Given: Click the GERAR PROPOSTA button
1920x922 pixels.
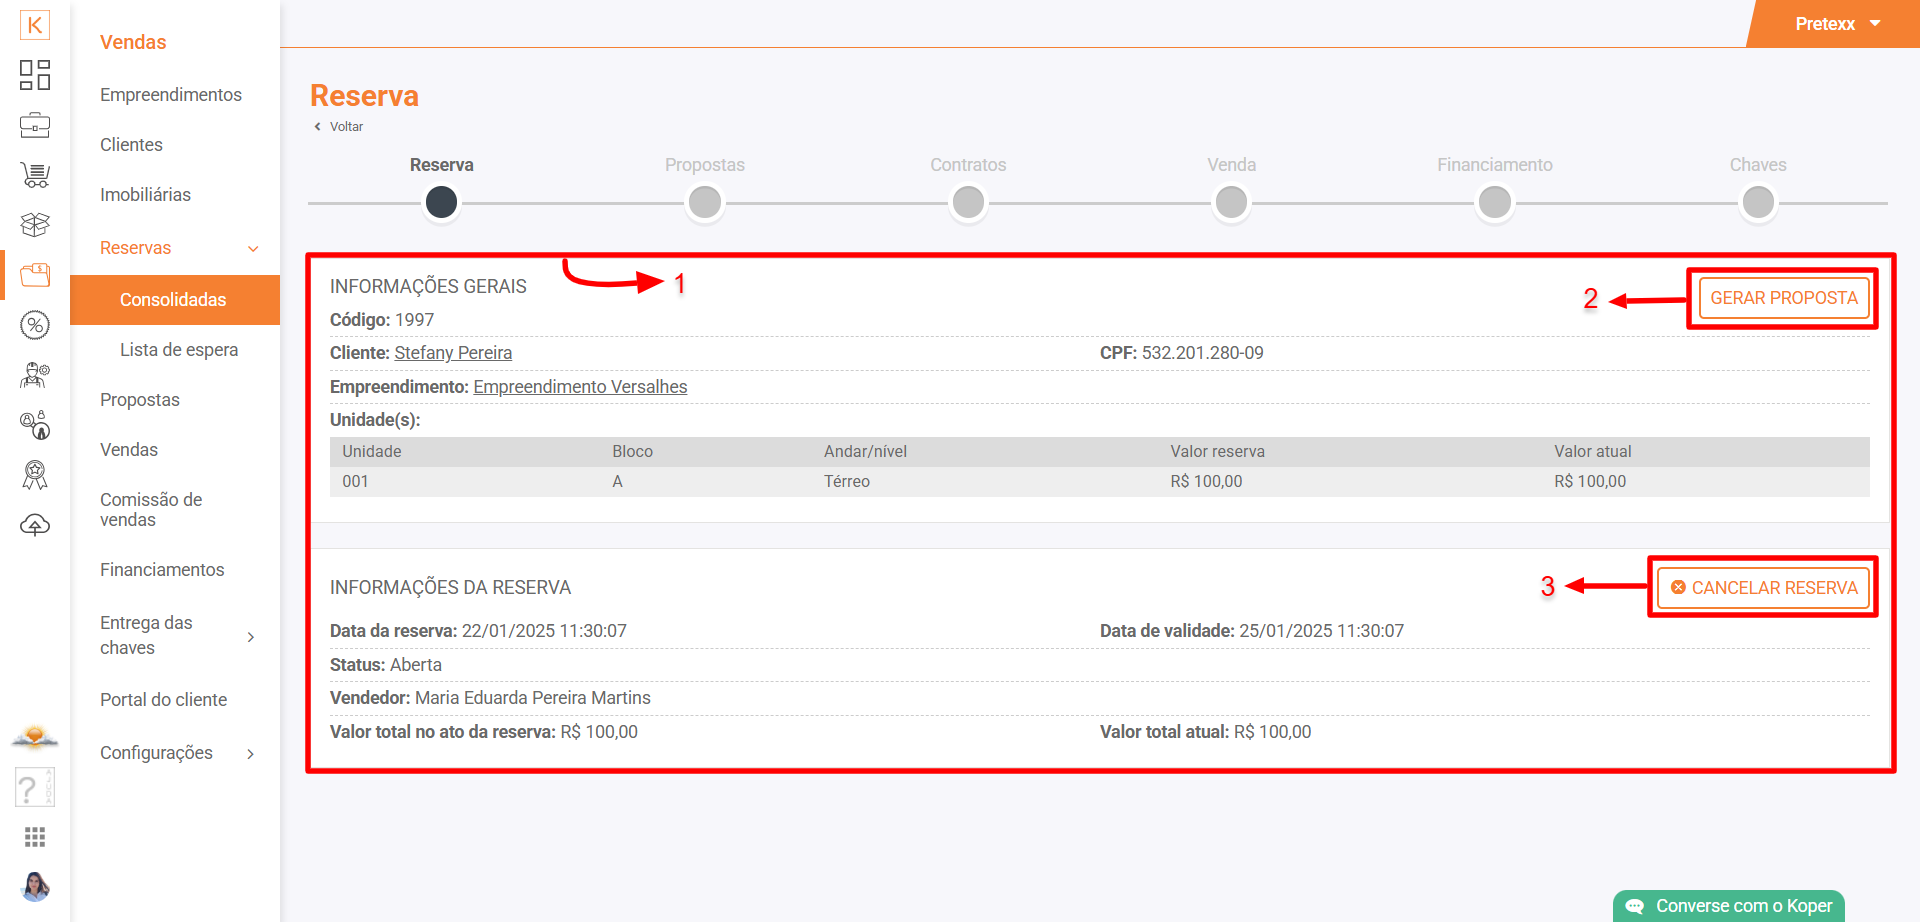Looking at the screenshot, I should pyautogui.click(x=1783, y=298).
